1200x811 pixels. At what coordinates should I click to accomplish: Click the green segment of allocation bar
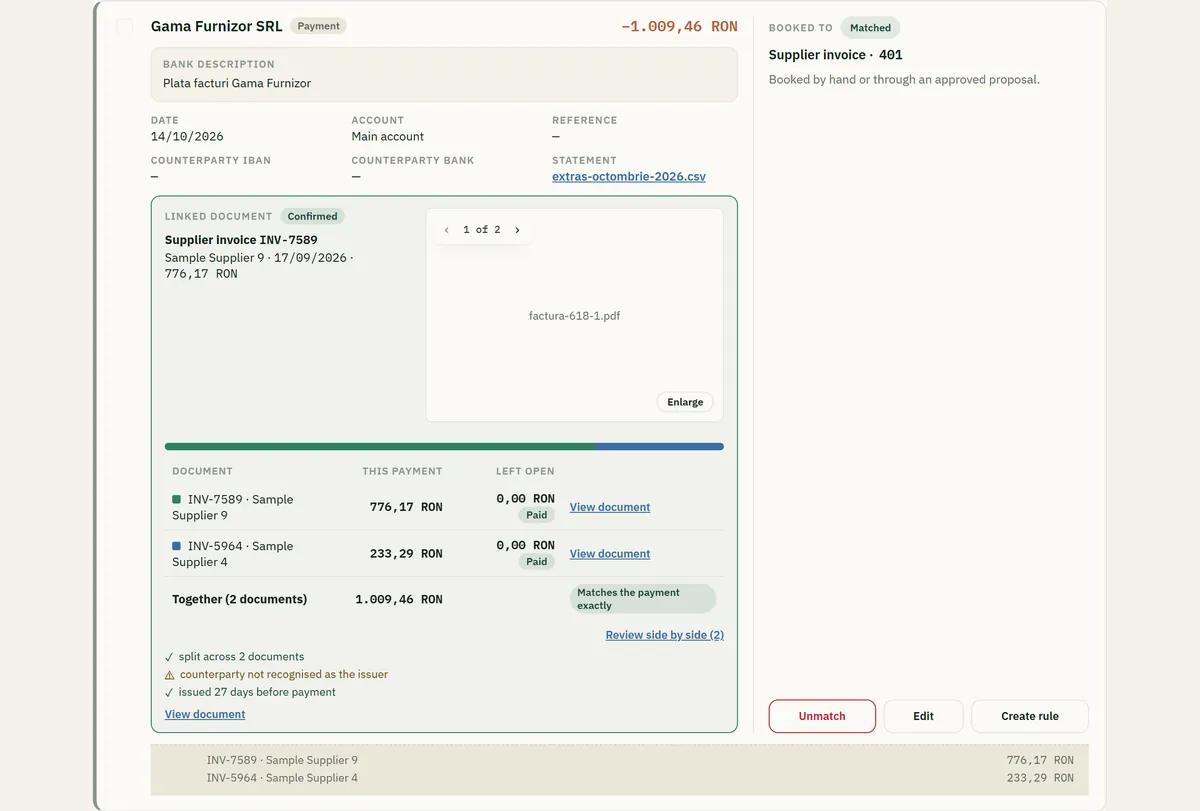click(380, 446)
